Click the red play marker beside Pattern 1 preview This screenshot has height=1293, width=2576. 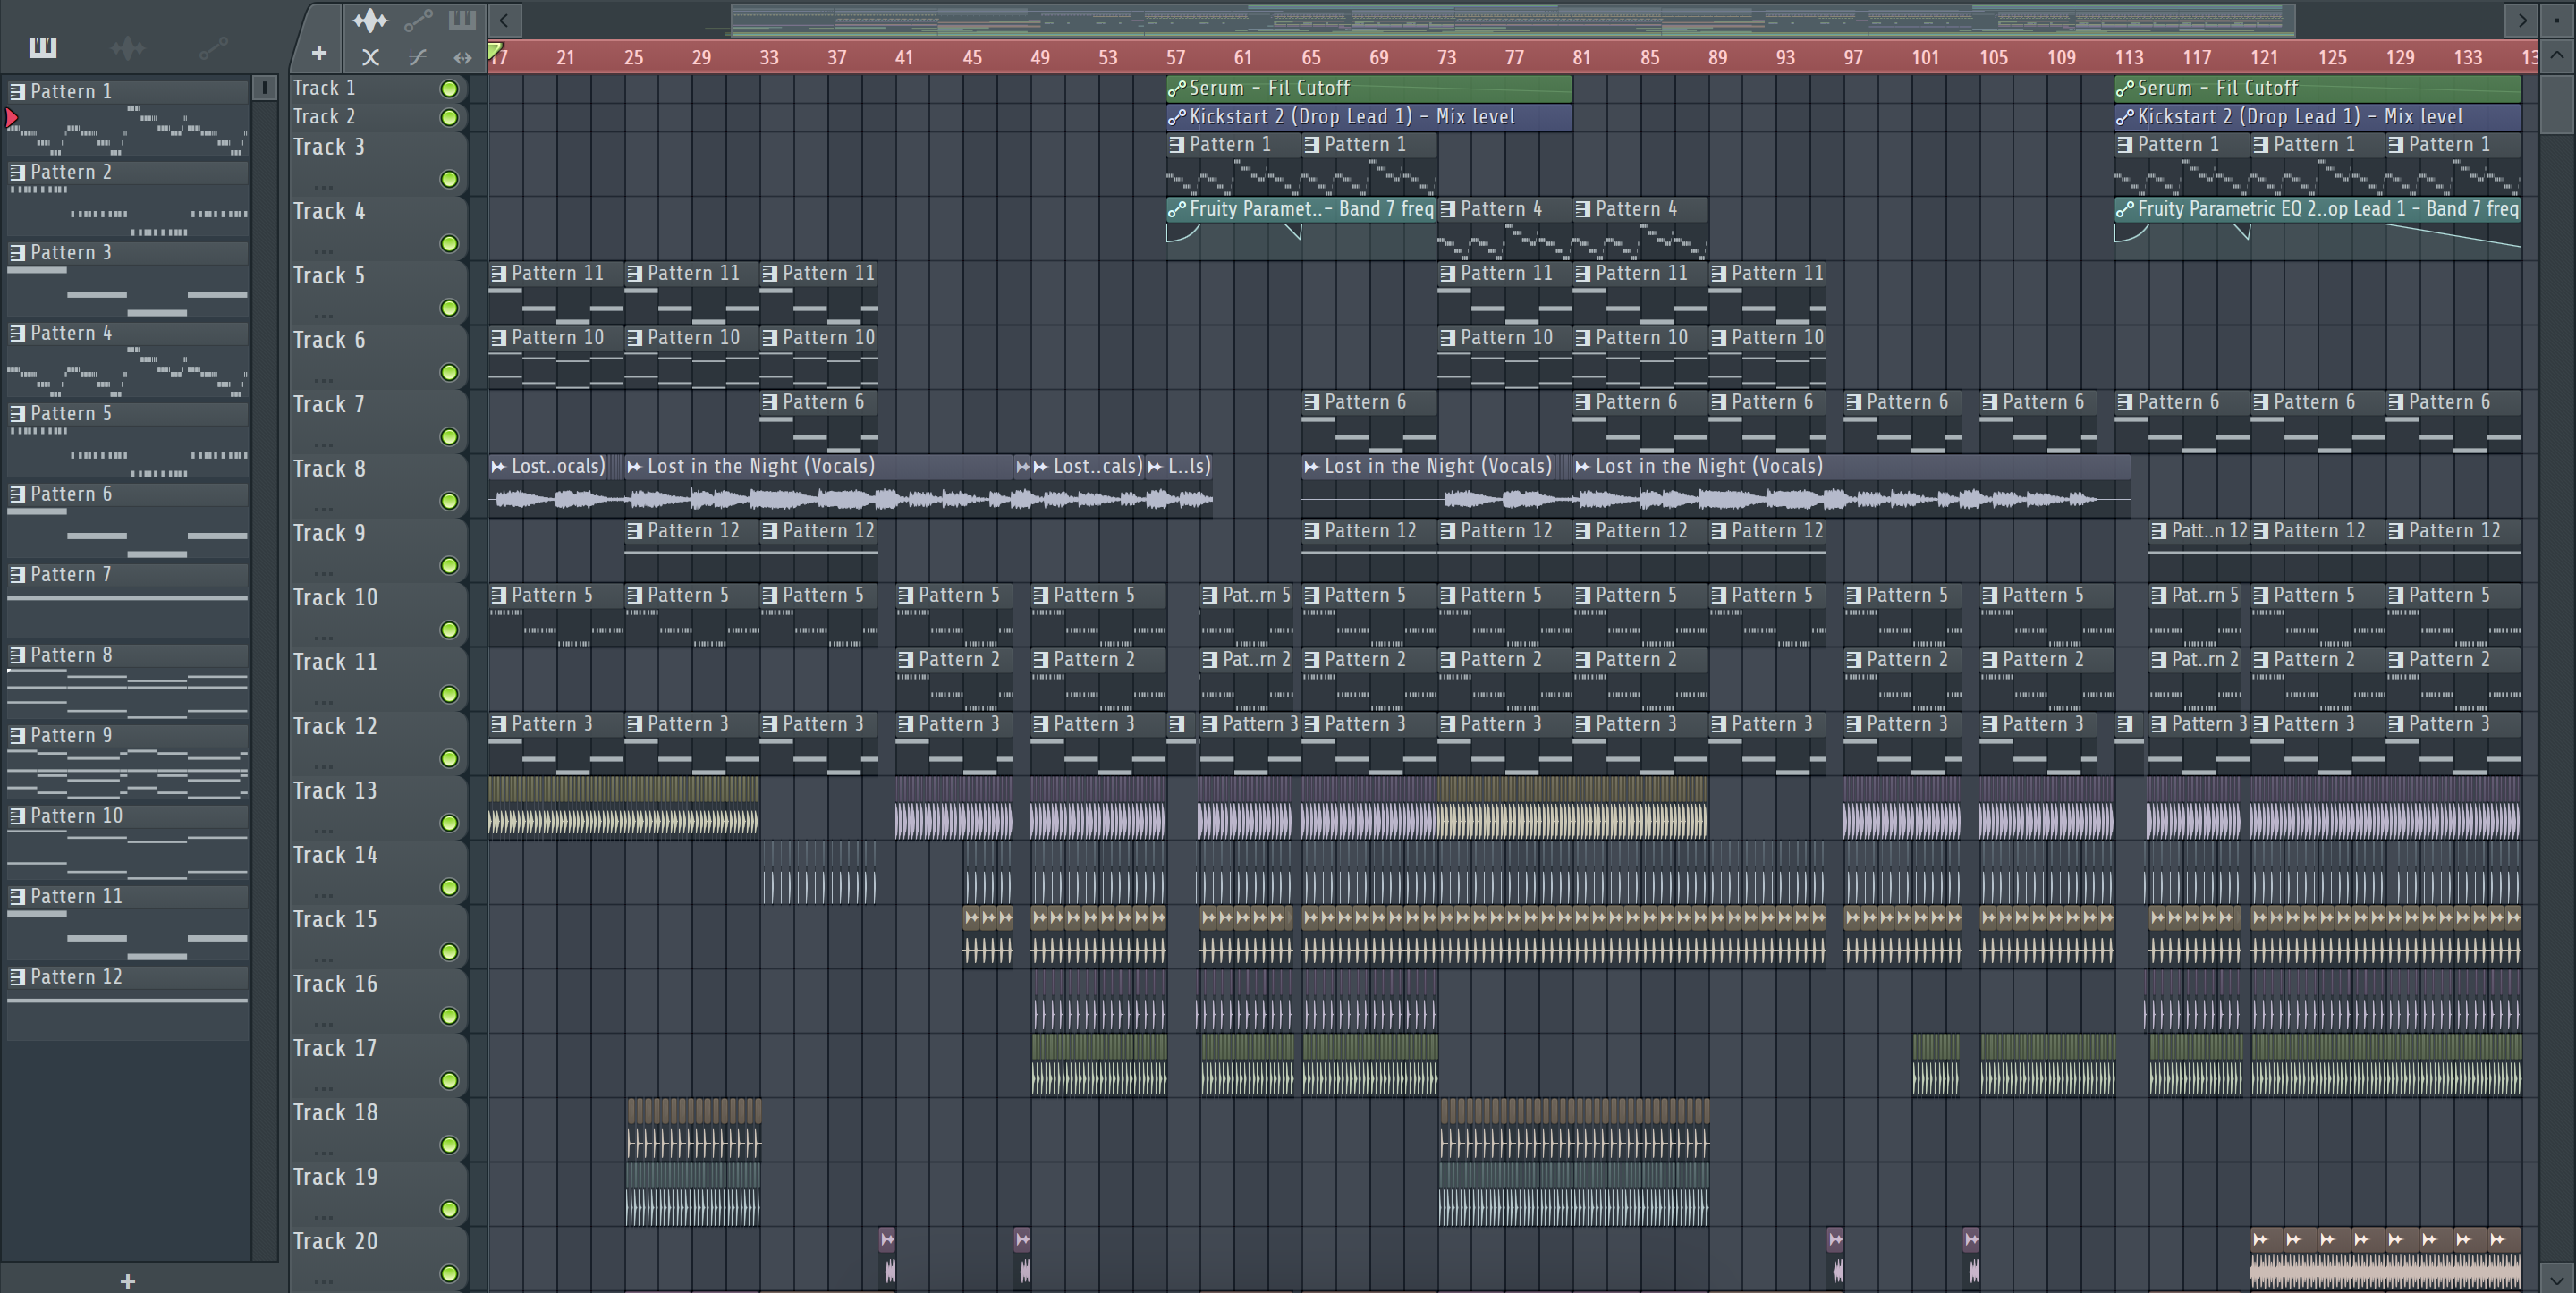coord(12,118)
